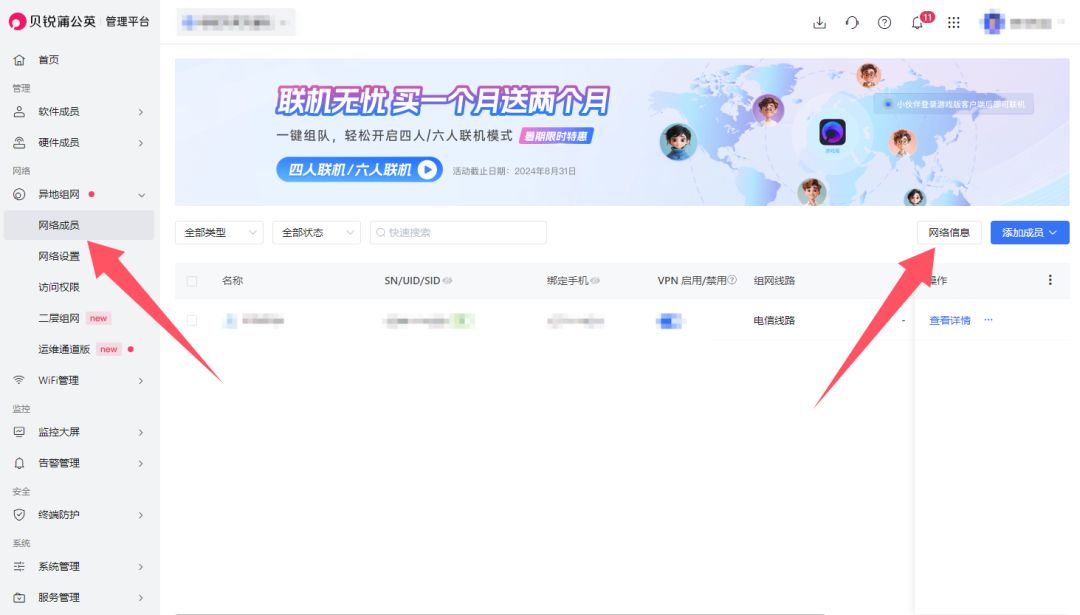Open the help question mark icon
The image size is (1080, 615).
pos(884,23)
